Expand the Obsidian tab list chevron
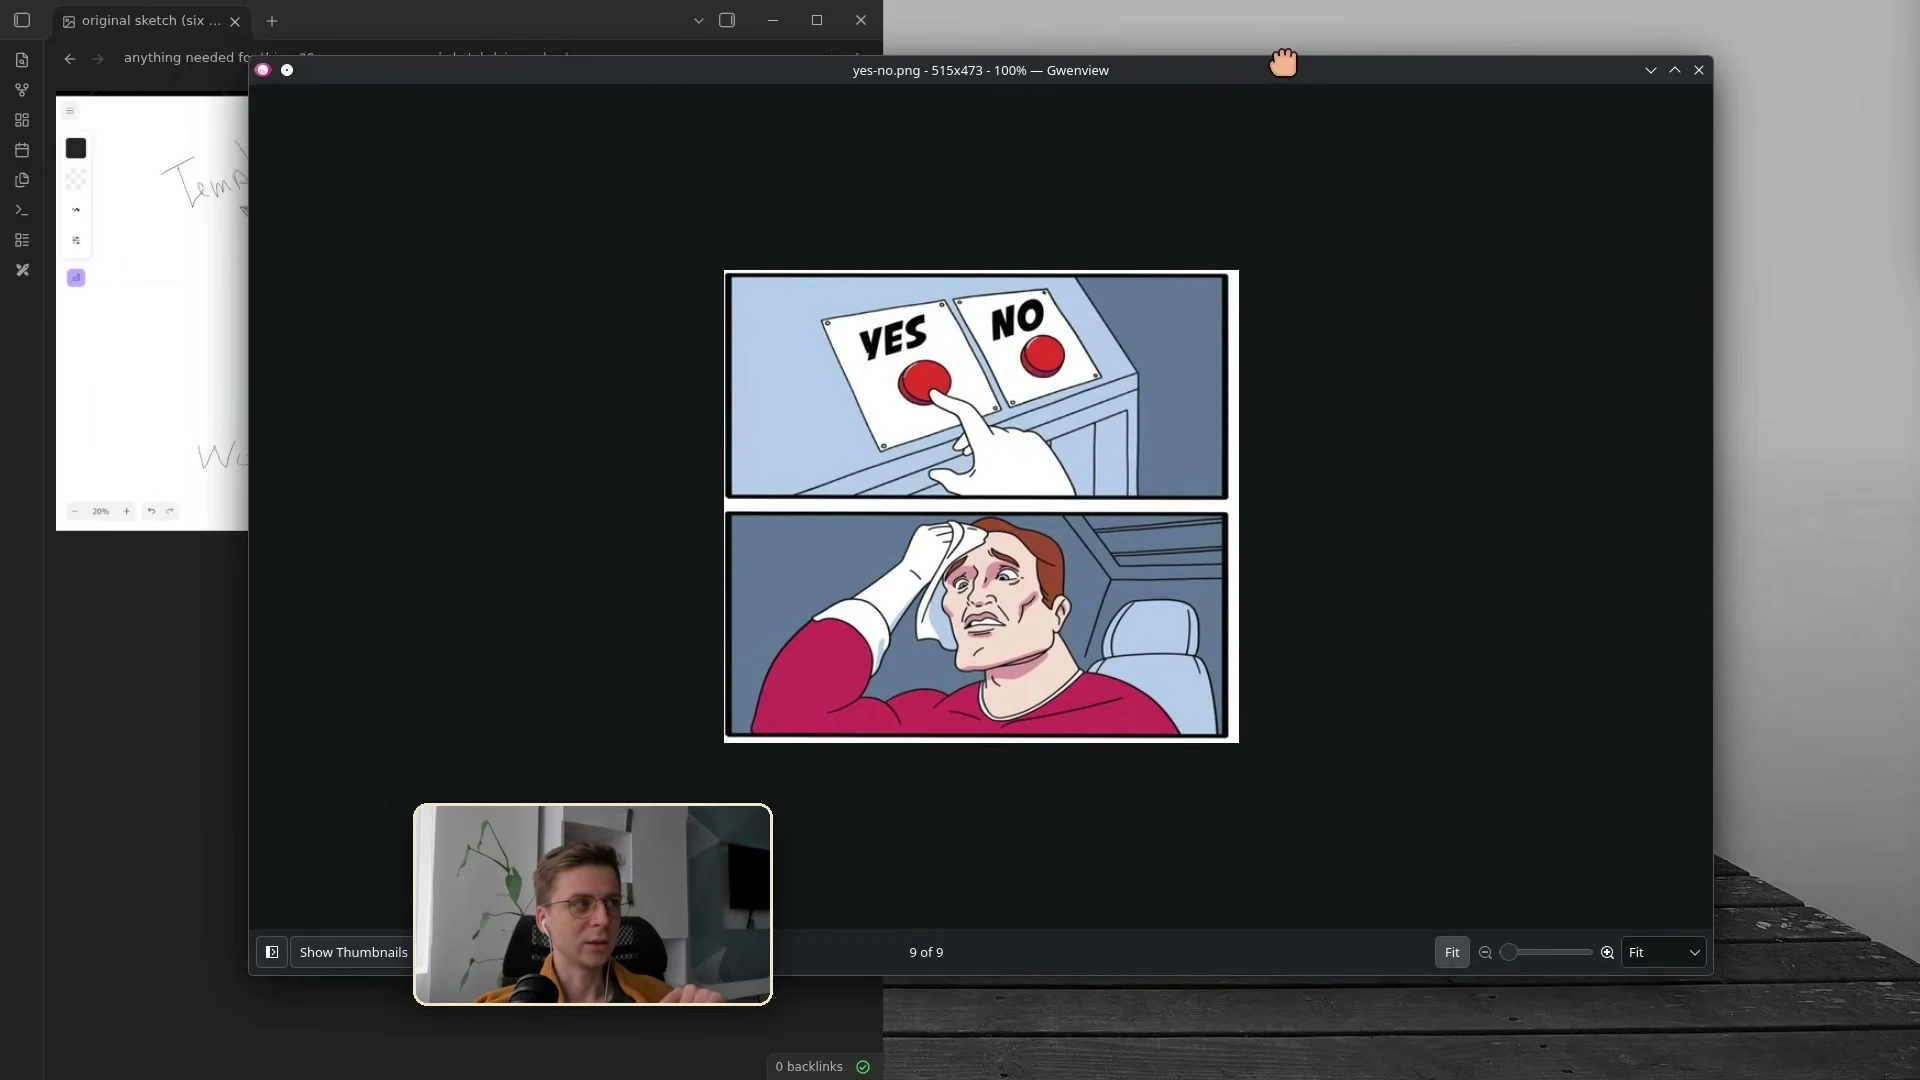The width and height of the screenshot is (1920, 1080). tap(699, 21)
